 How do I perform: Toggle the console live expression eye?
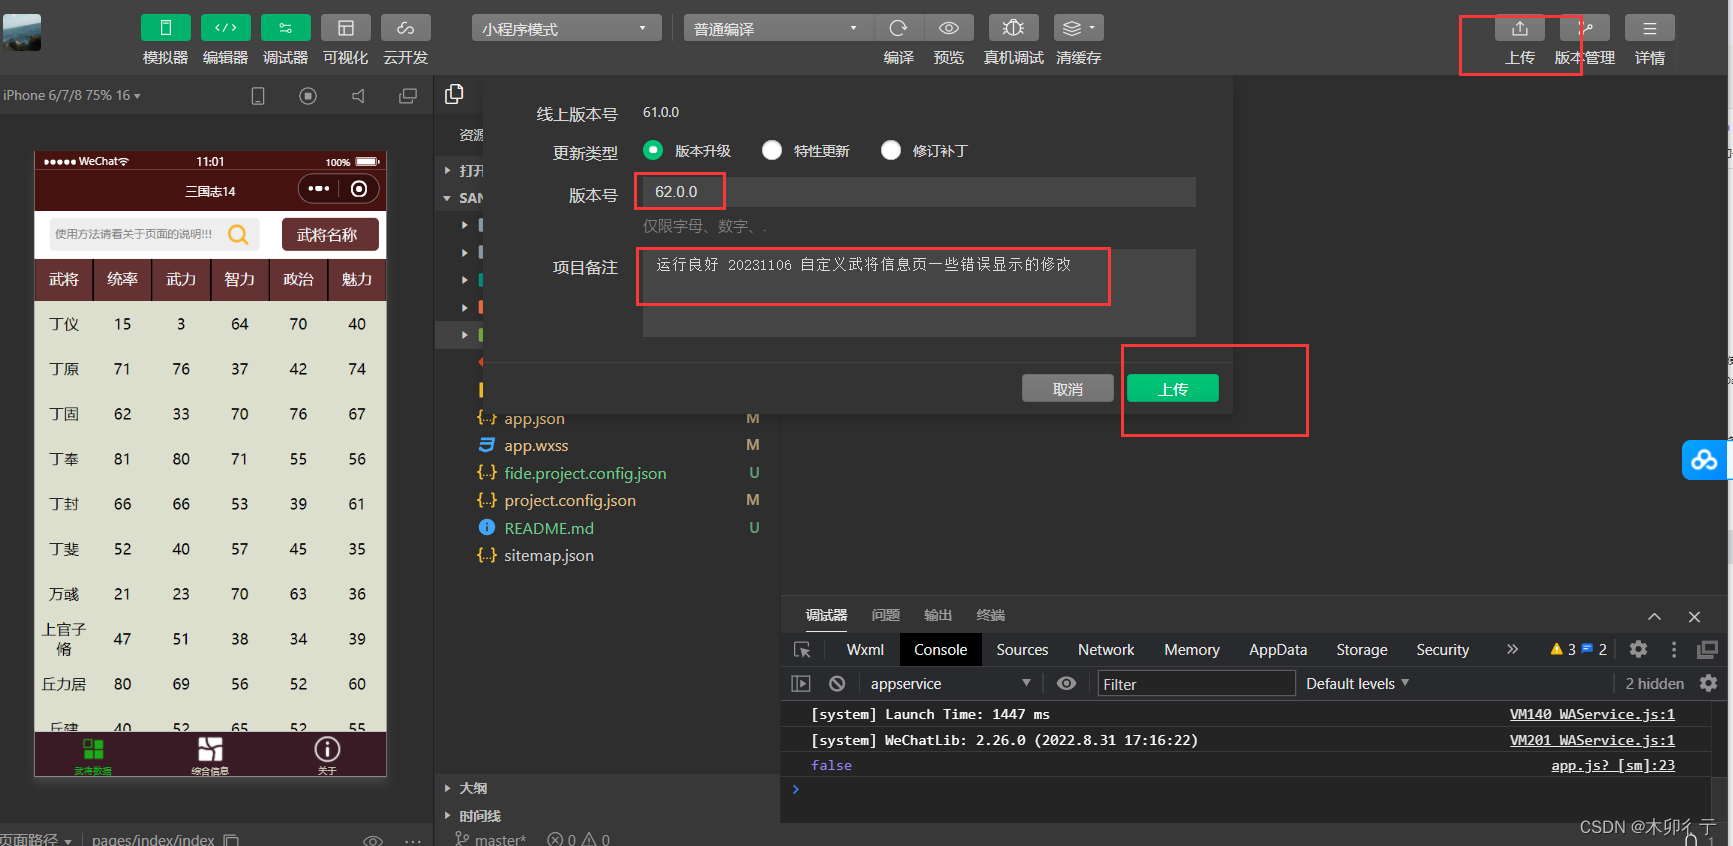click(1067, 684)
